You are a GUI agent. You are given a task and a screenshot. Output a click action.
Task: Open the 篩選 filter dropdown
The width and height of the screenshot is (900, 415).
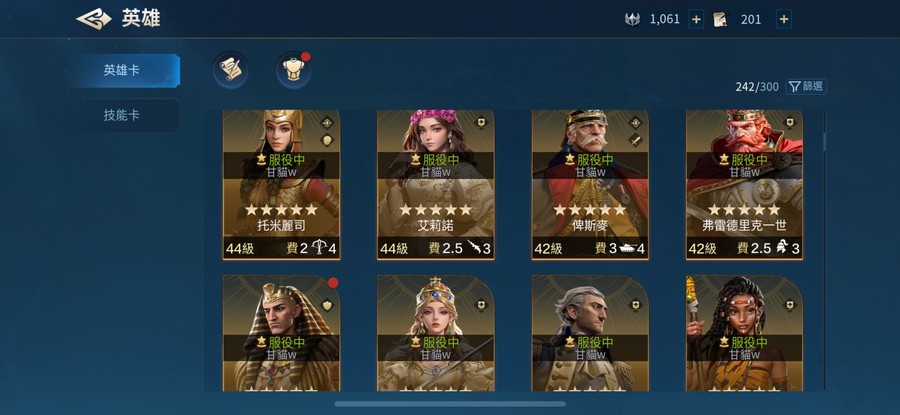[x=806, y=87]
